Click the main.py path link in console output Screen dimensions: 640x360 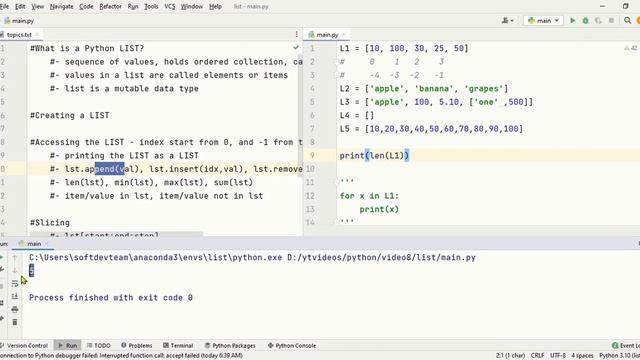381,258
